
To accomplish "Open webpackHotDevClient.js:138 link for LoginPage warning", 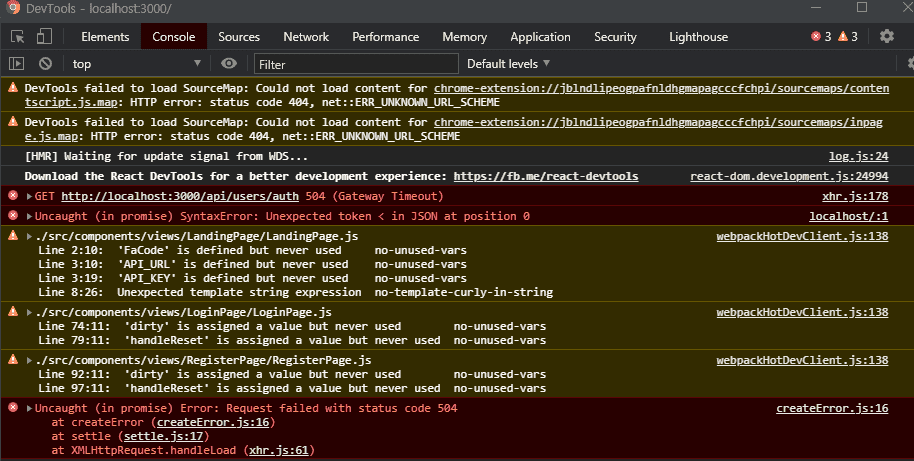I will 803,312.
